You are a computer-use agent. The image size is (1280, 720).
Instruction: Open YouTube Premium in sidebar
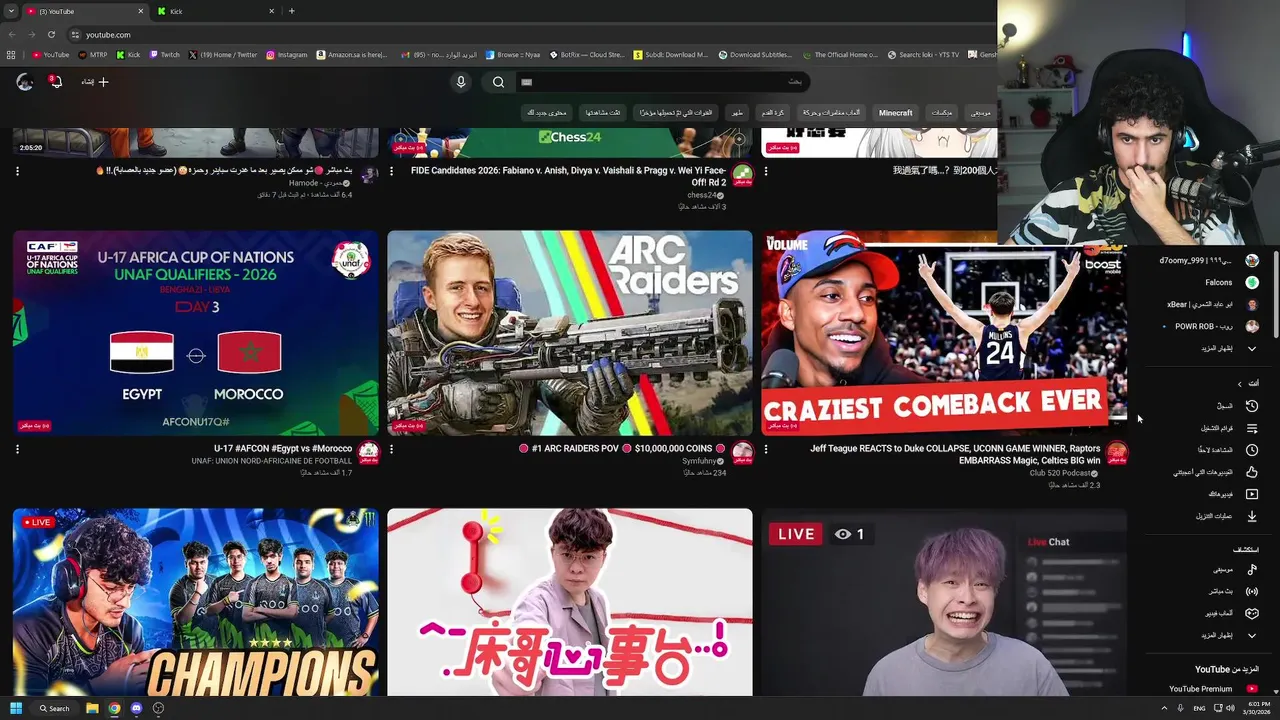tap(1213, 689)
